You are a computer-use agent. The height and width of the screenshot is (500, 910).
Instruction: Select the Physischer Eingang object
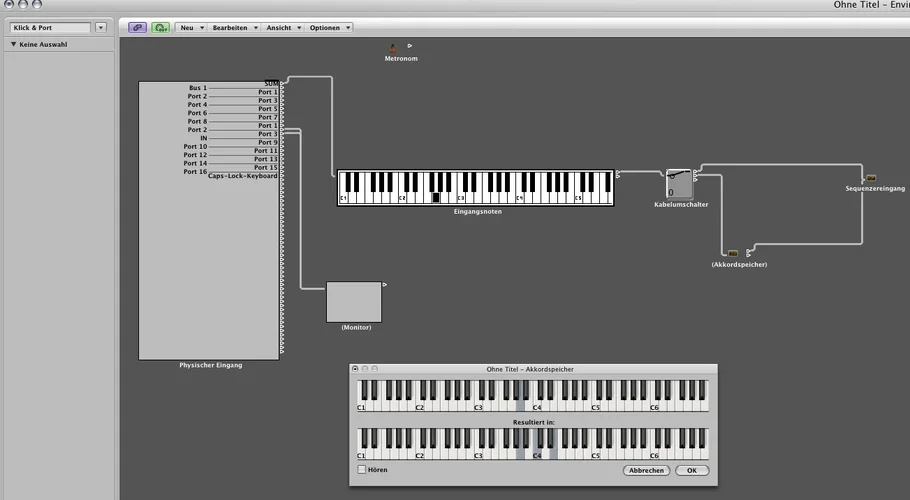[x=209, y=220]
